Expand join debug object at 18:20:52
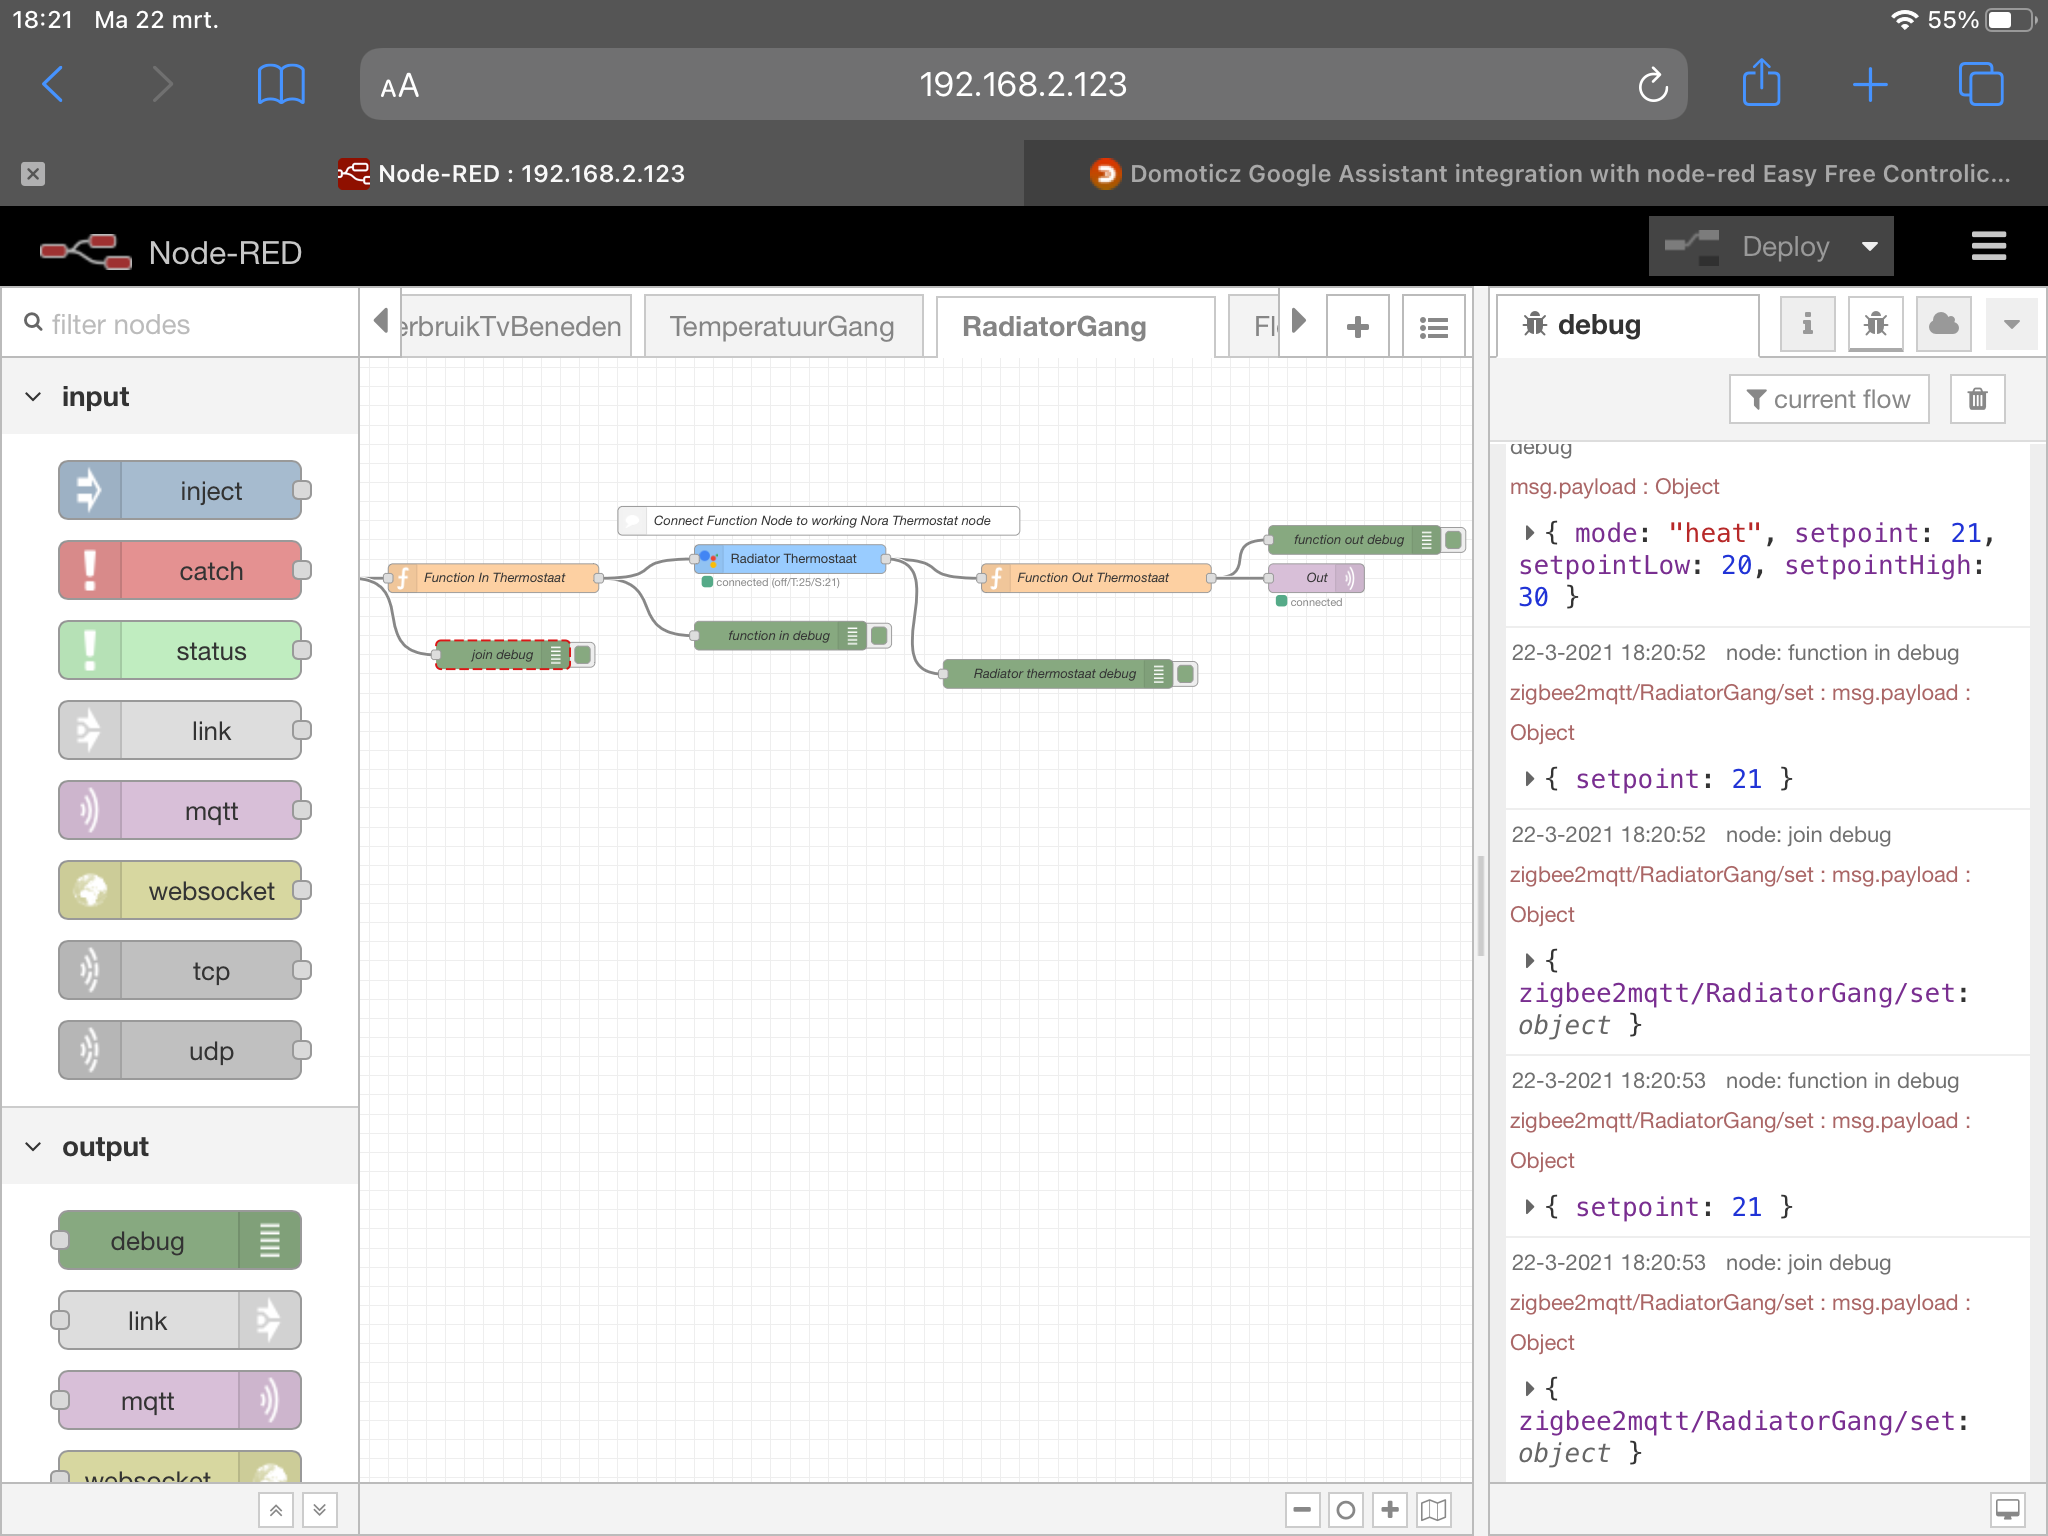2048x1536 pixels. click(x=1529, y=961)
